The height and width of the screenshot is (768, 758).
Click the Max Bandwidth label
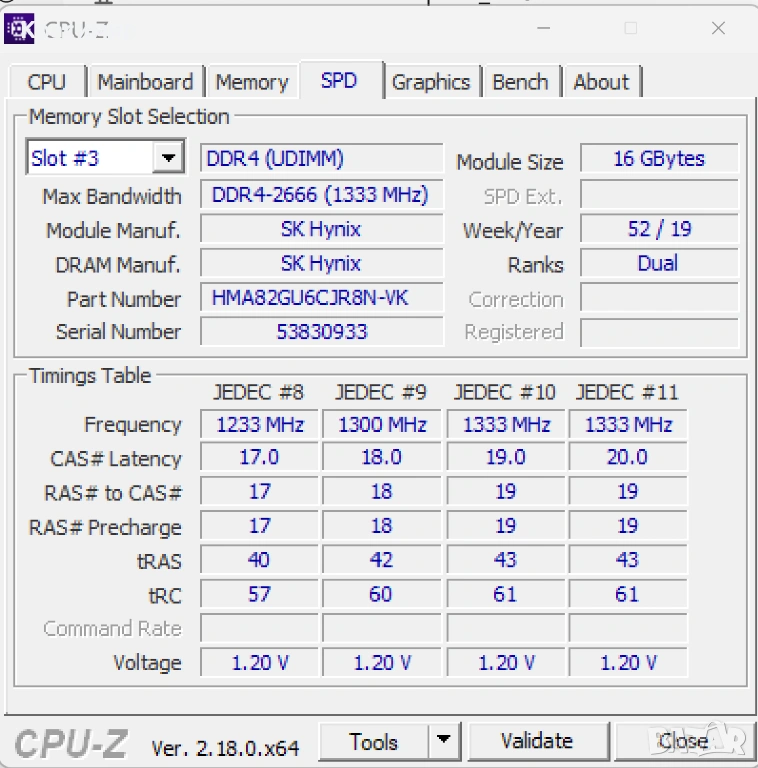[x=112, y=196]
